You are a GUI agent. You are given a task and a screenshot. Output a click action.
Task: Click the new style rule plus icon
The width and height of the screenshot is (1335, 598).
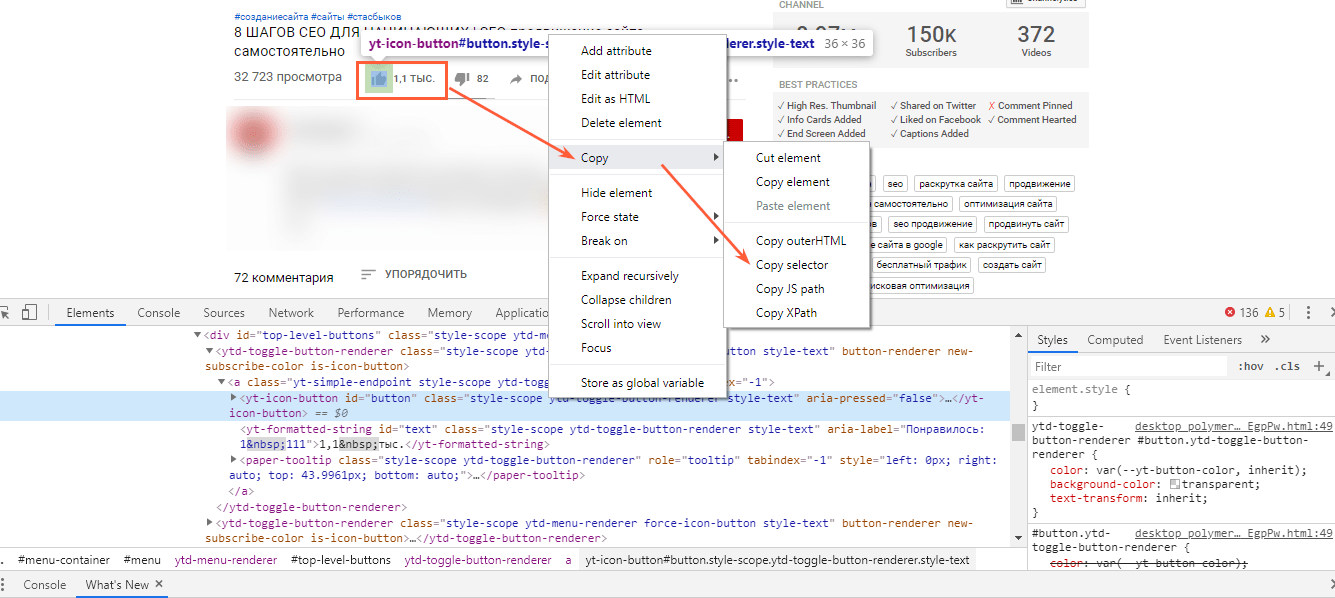click(1319, 367)
